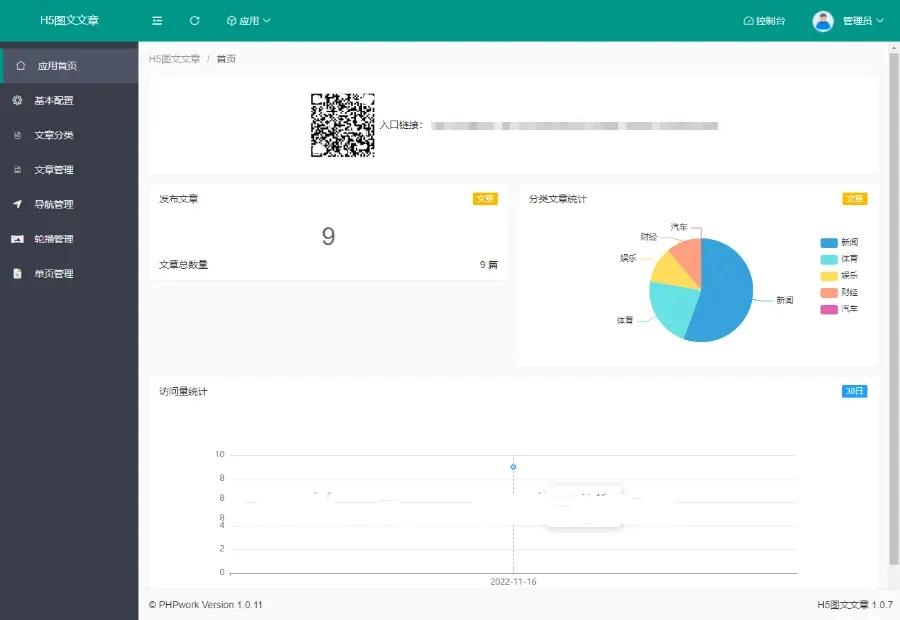Open 基本配置 in the sidebar

(69, 100)
